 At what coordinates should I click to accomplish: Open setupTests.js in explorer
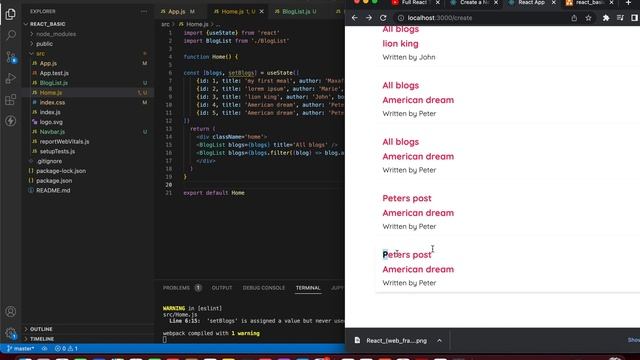[x=57, y=151]
